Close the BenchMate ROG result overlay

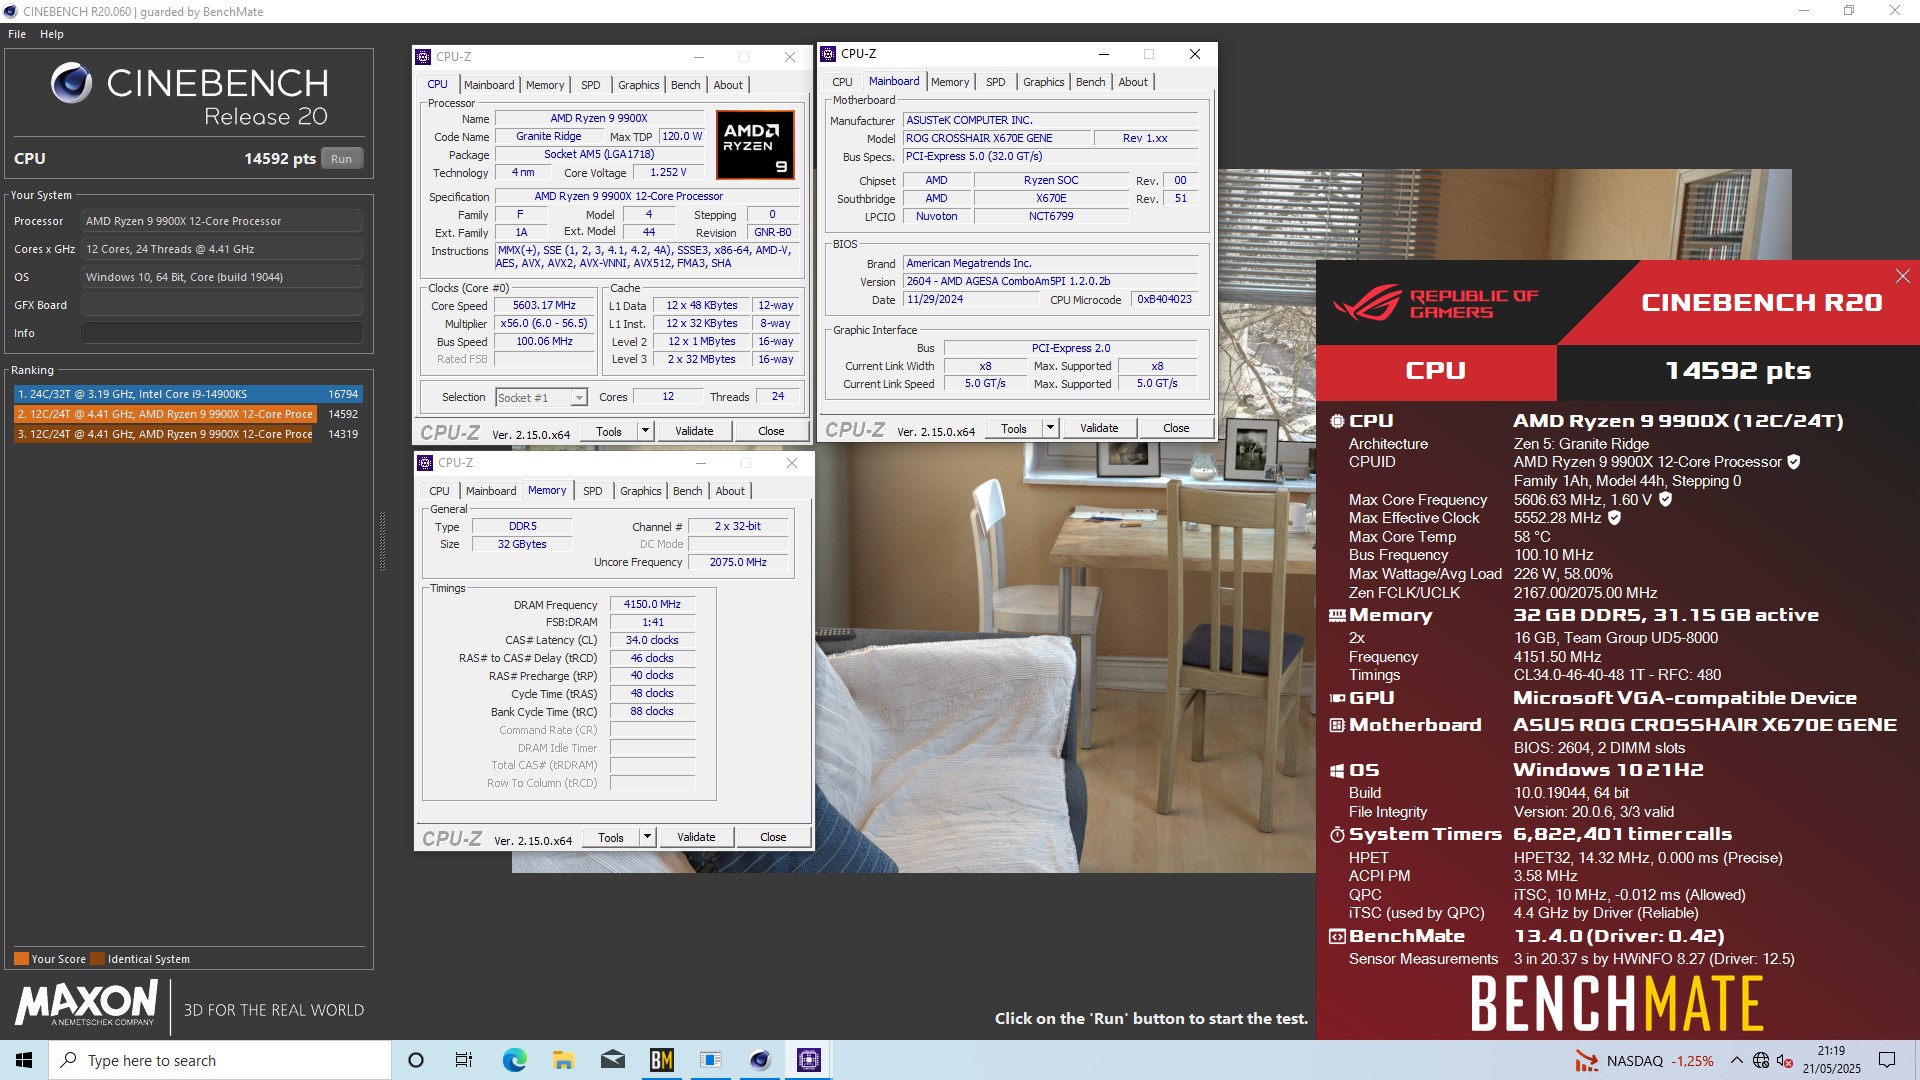click(1902, 276)
